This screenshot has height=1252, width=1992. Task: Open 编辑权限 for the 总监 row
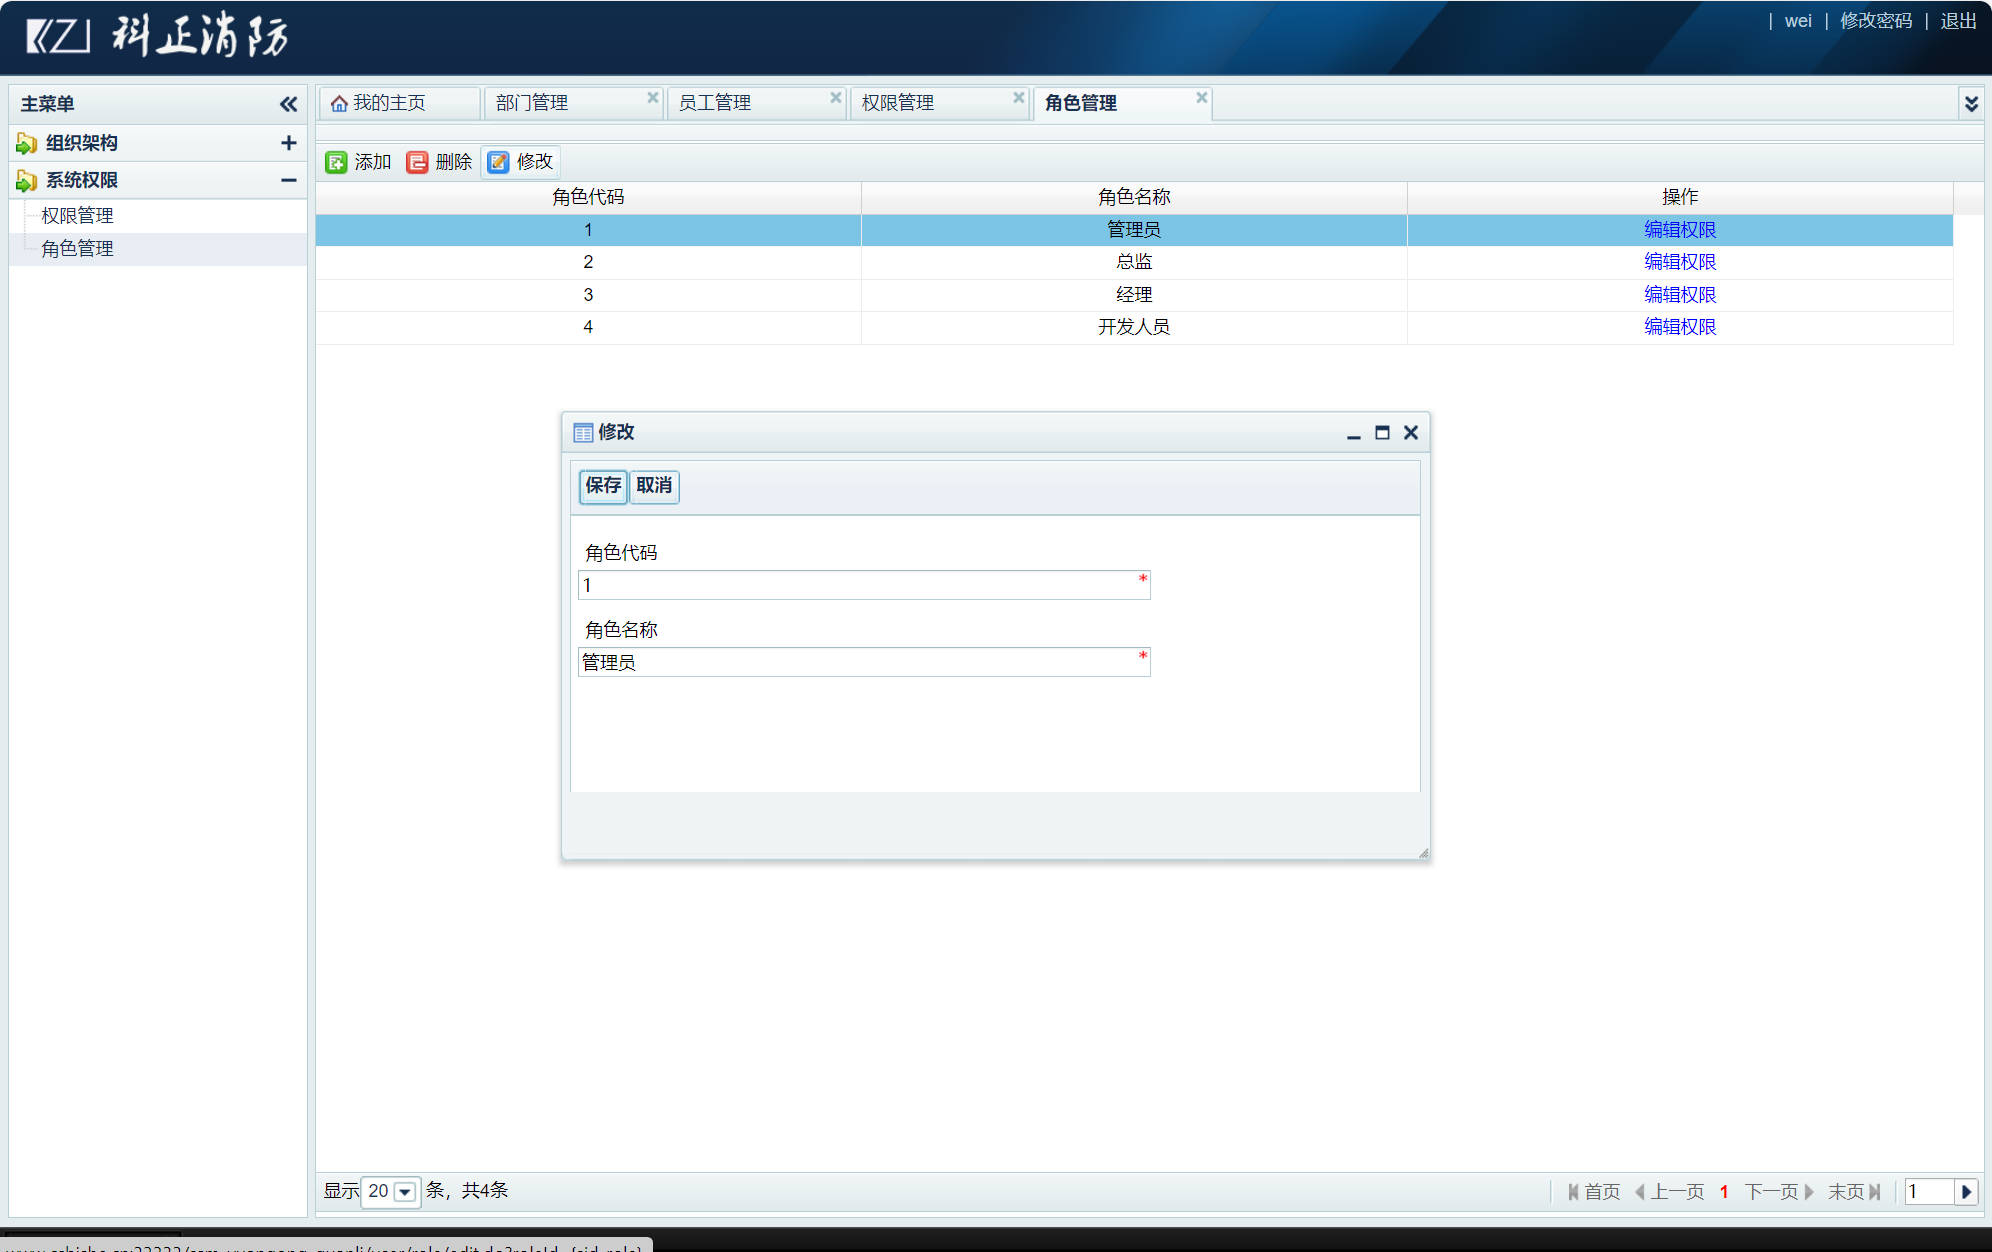coord(1679,261)
